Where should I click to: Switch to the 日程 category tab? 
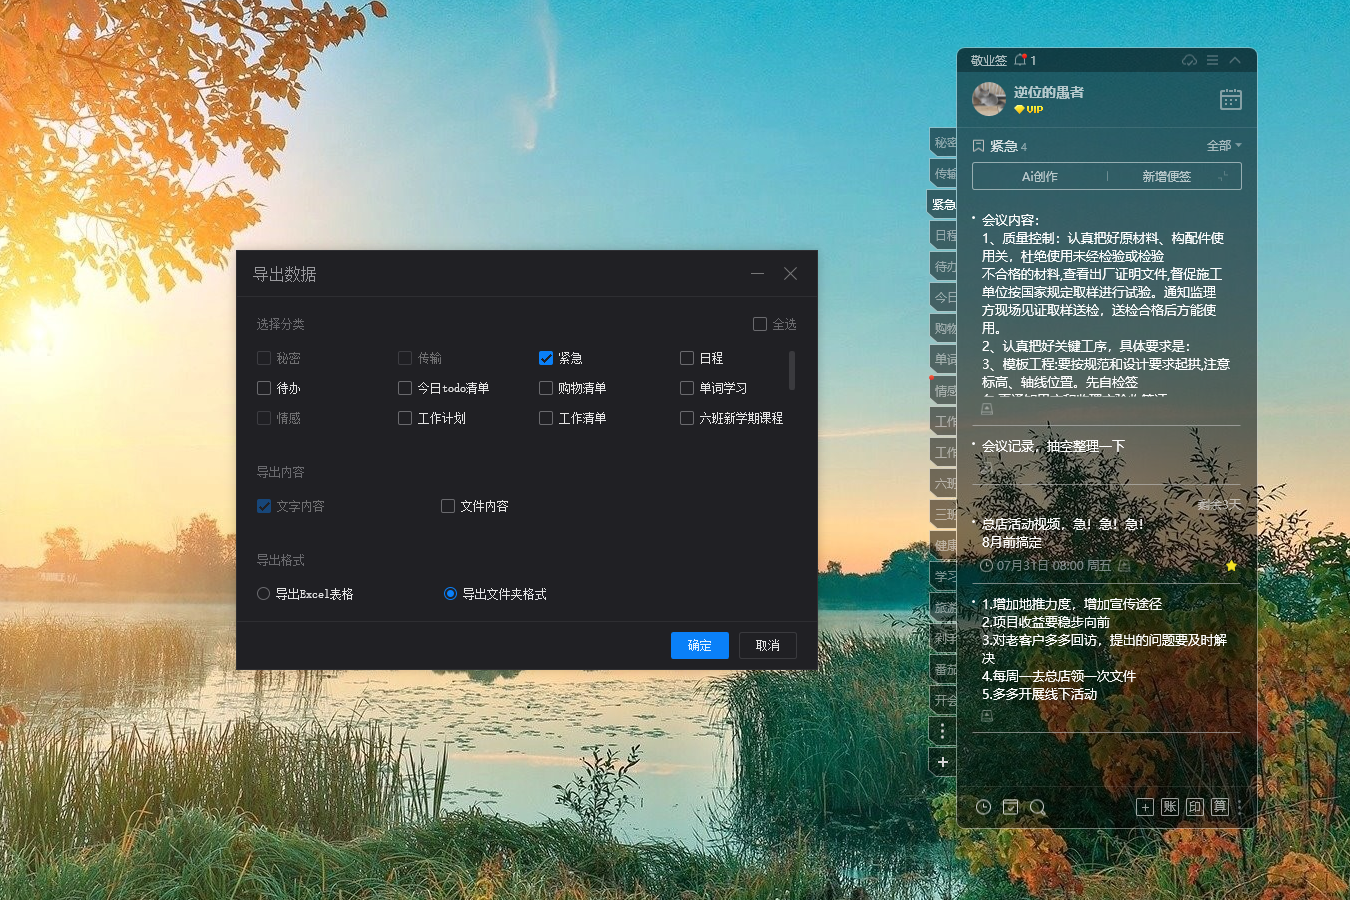943,235
